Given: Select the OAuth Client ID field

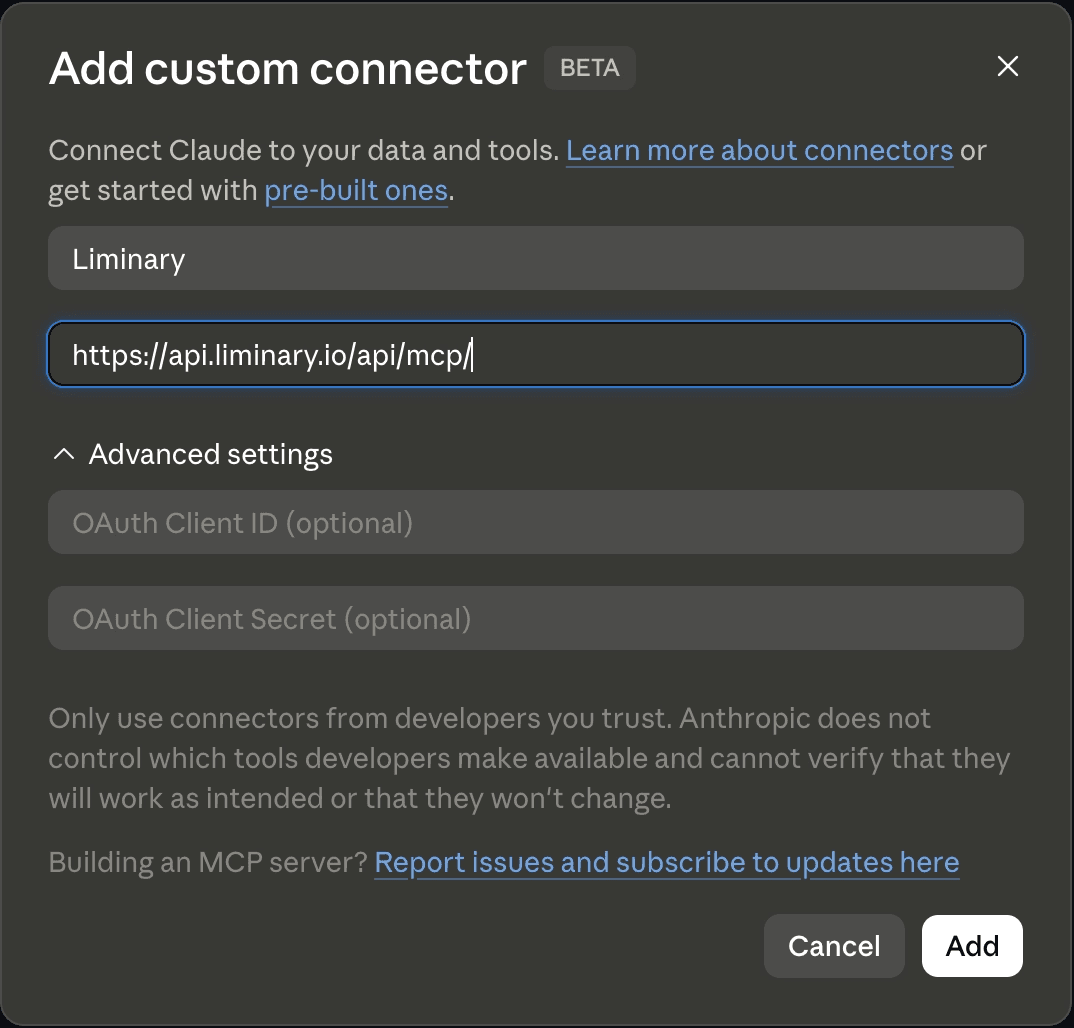Looking at the screenshot, I should [536, 522].
